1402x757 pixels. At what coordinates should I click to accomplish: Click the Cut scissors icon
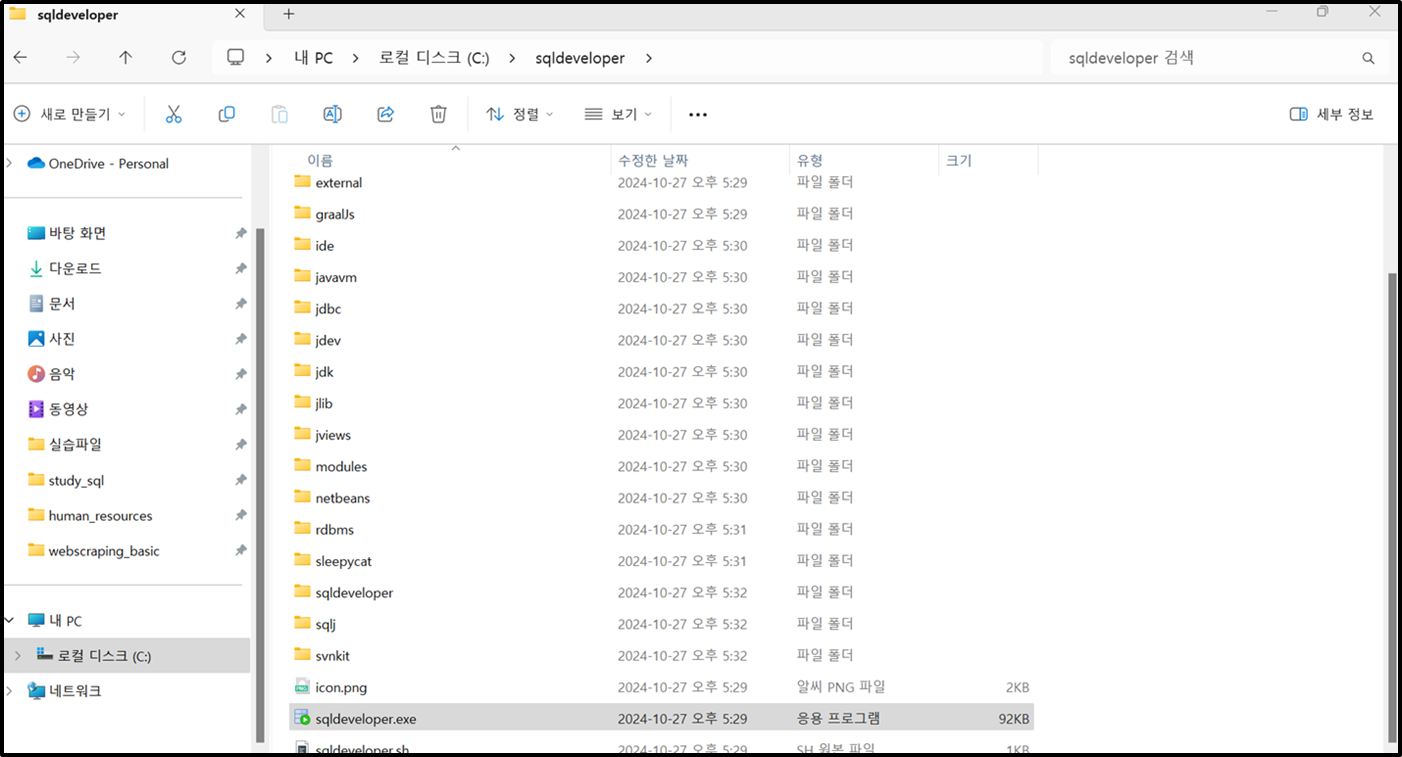point(174,114)
